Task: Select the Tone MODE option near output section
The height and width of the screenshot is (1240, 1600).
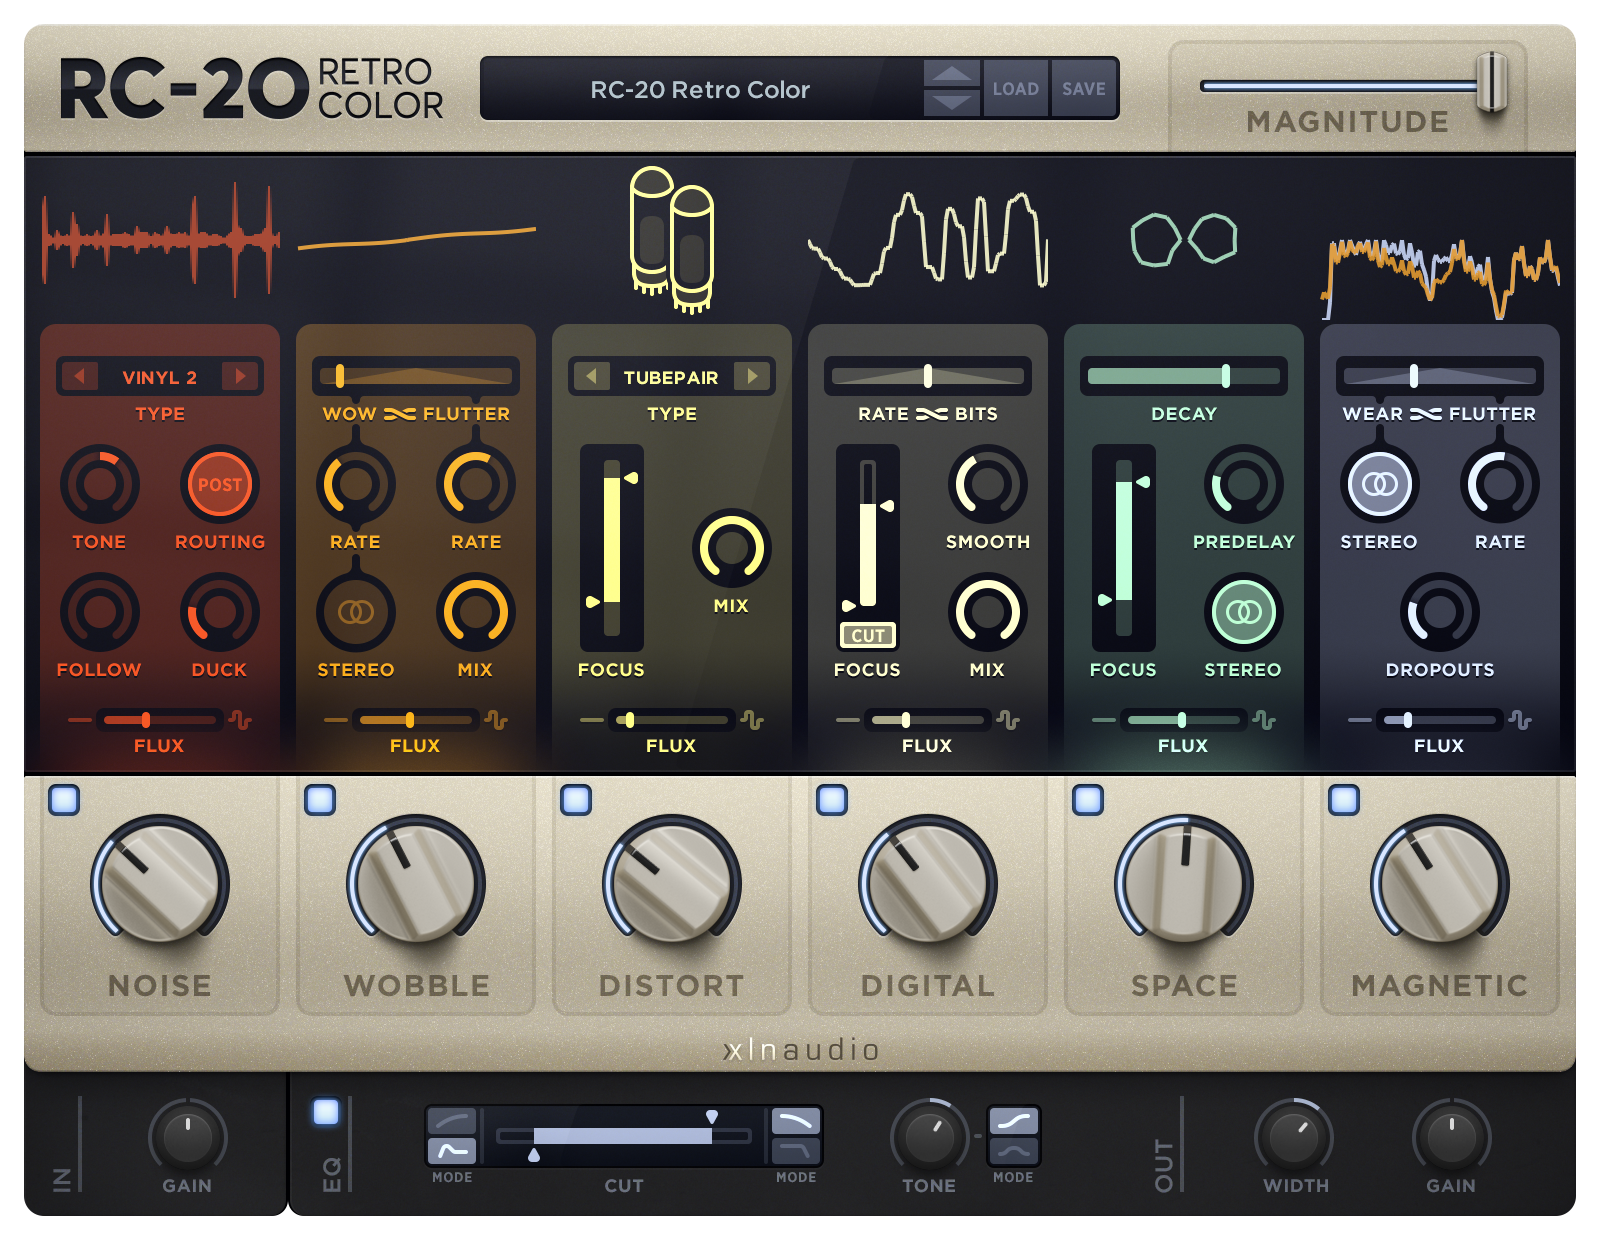Action: pyautogui.click(x=1013, y=1135)
